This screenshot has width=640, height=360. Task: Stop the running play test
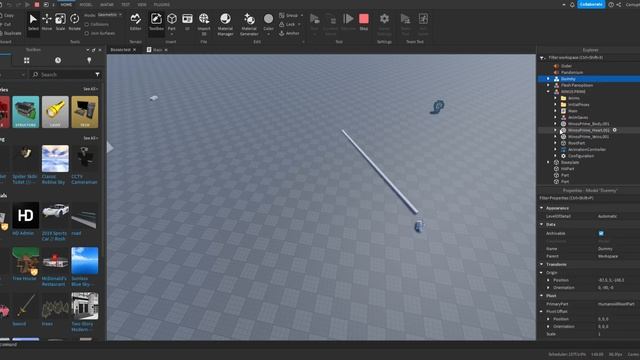click(x=364, y=22)
